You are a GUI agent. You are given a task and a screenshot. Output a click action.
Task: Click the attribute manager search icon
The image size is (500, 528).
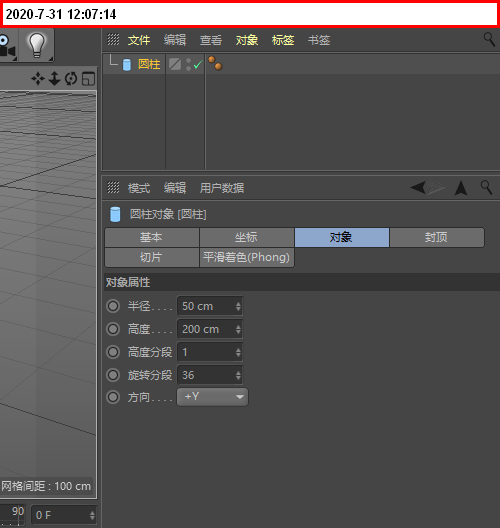[487, 188]
